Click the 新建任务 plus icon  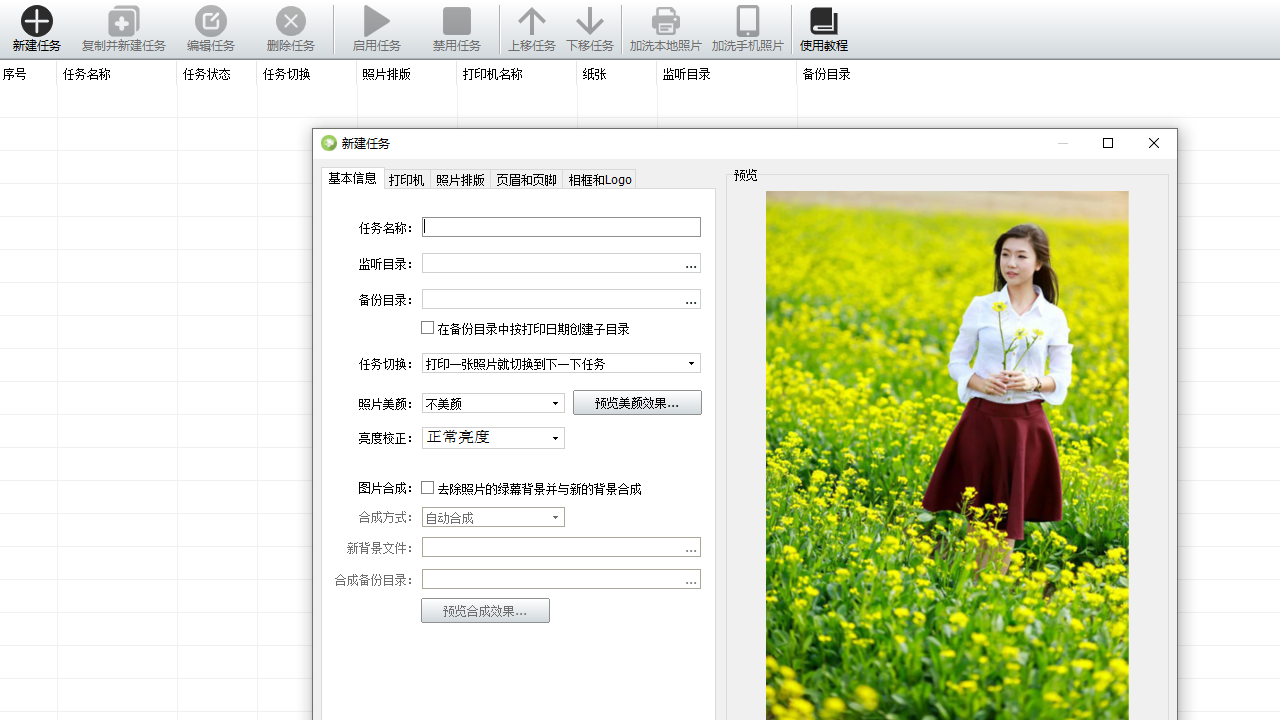point(37,21)
